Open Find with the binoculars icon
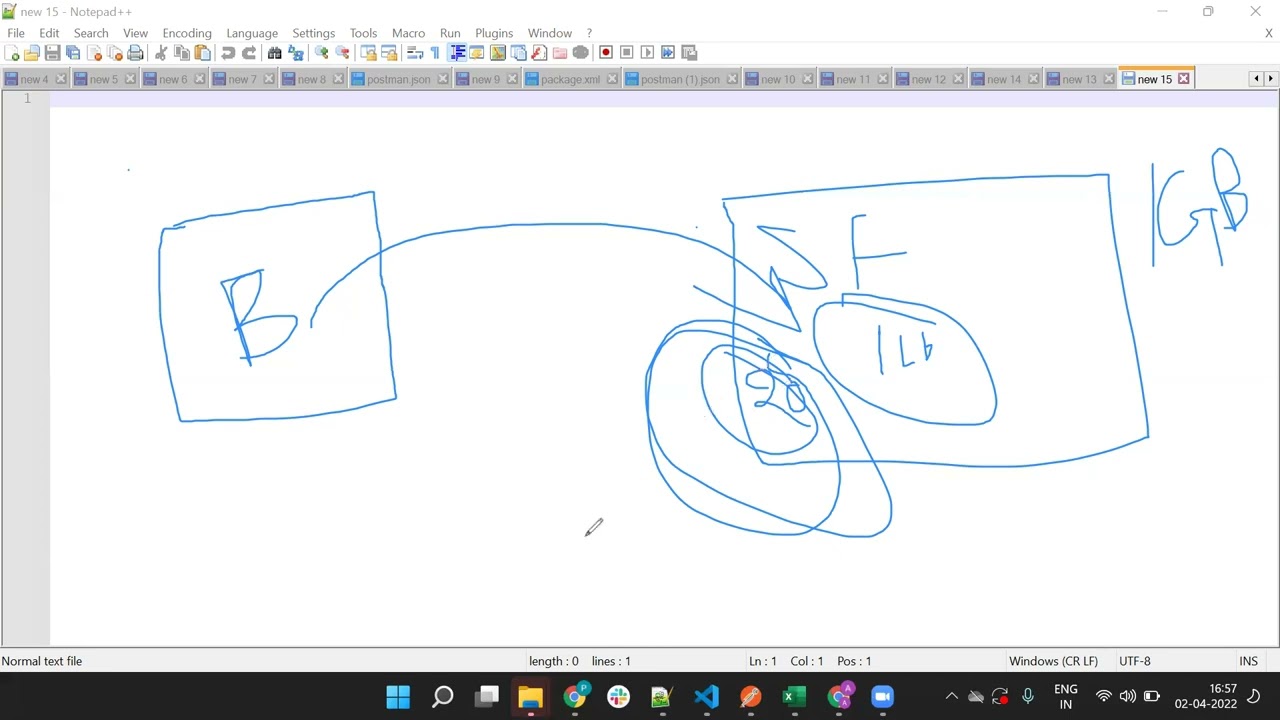The width and height of the screenshot is (1280, 720). (275, 53)
